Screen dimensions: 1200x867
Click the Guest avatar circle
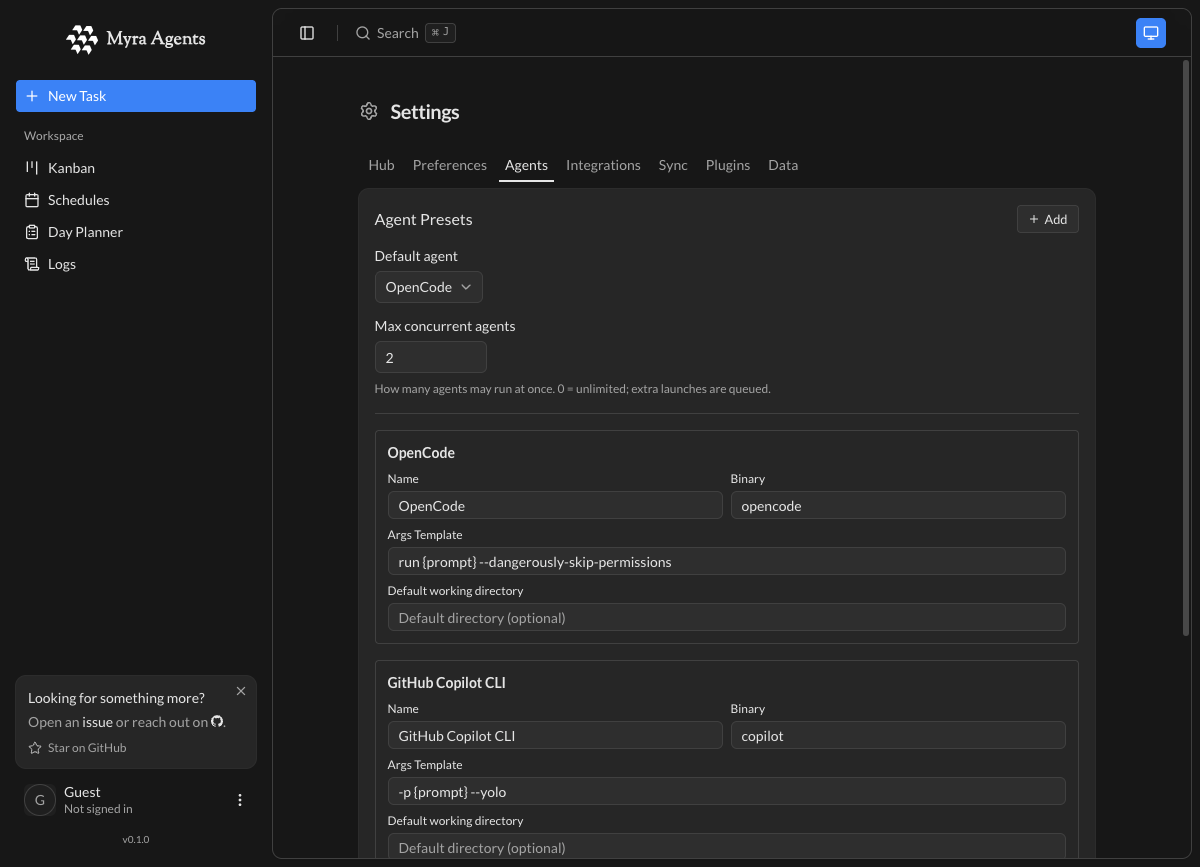40,800
